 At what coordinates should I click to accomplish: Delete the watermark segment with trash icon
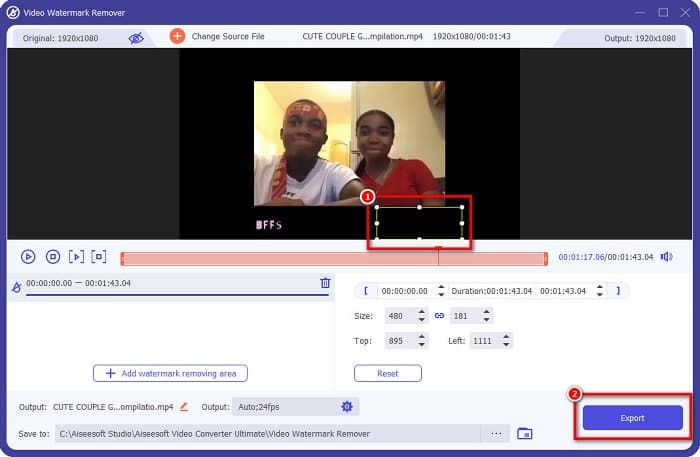point(325,283)
